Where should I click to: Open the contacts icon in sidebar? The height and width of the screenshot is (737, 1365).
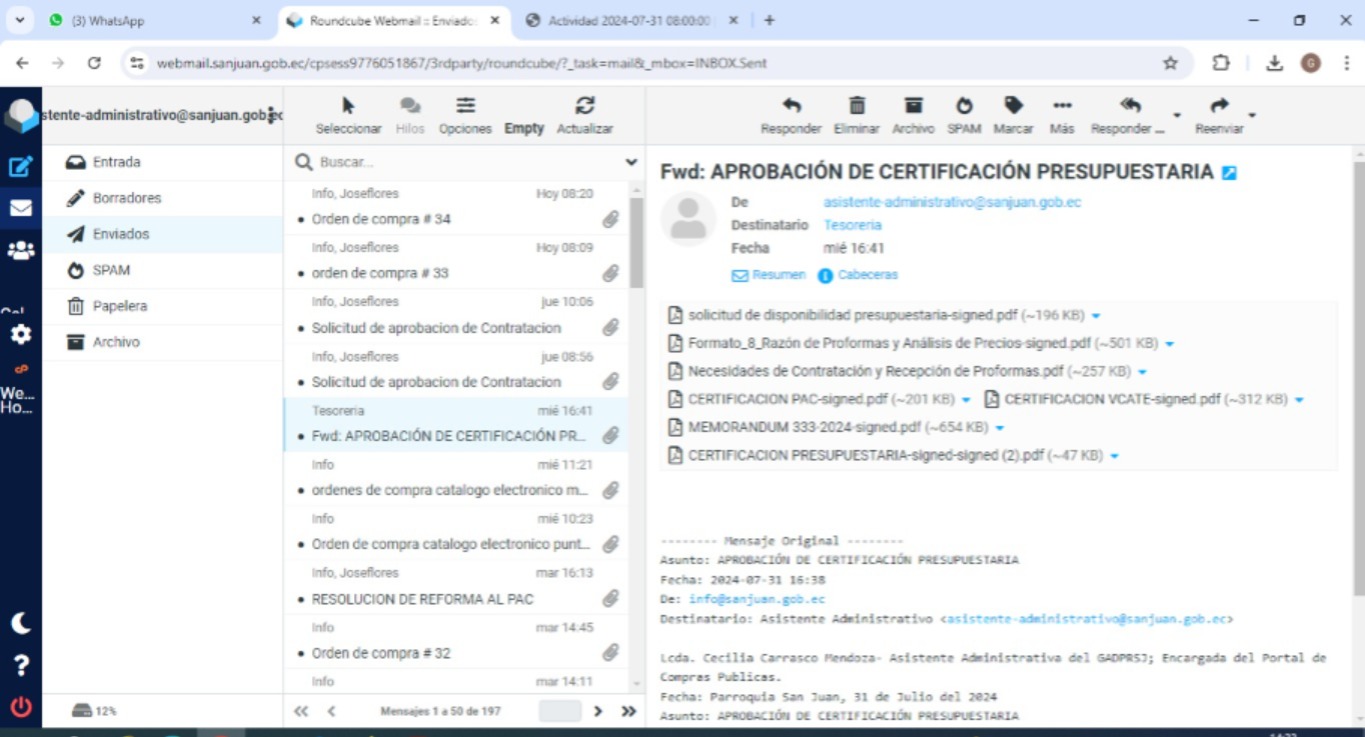coord(21,251)
